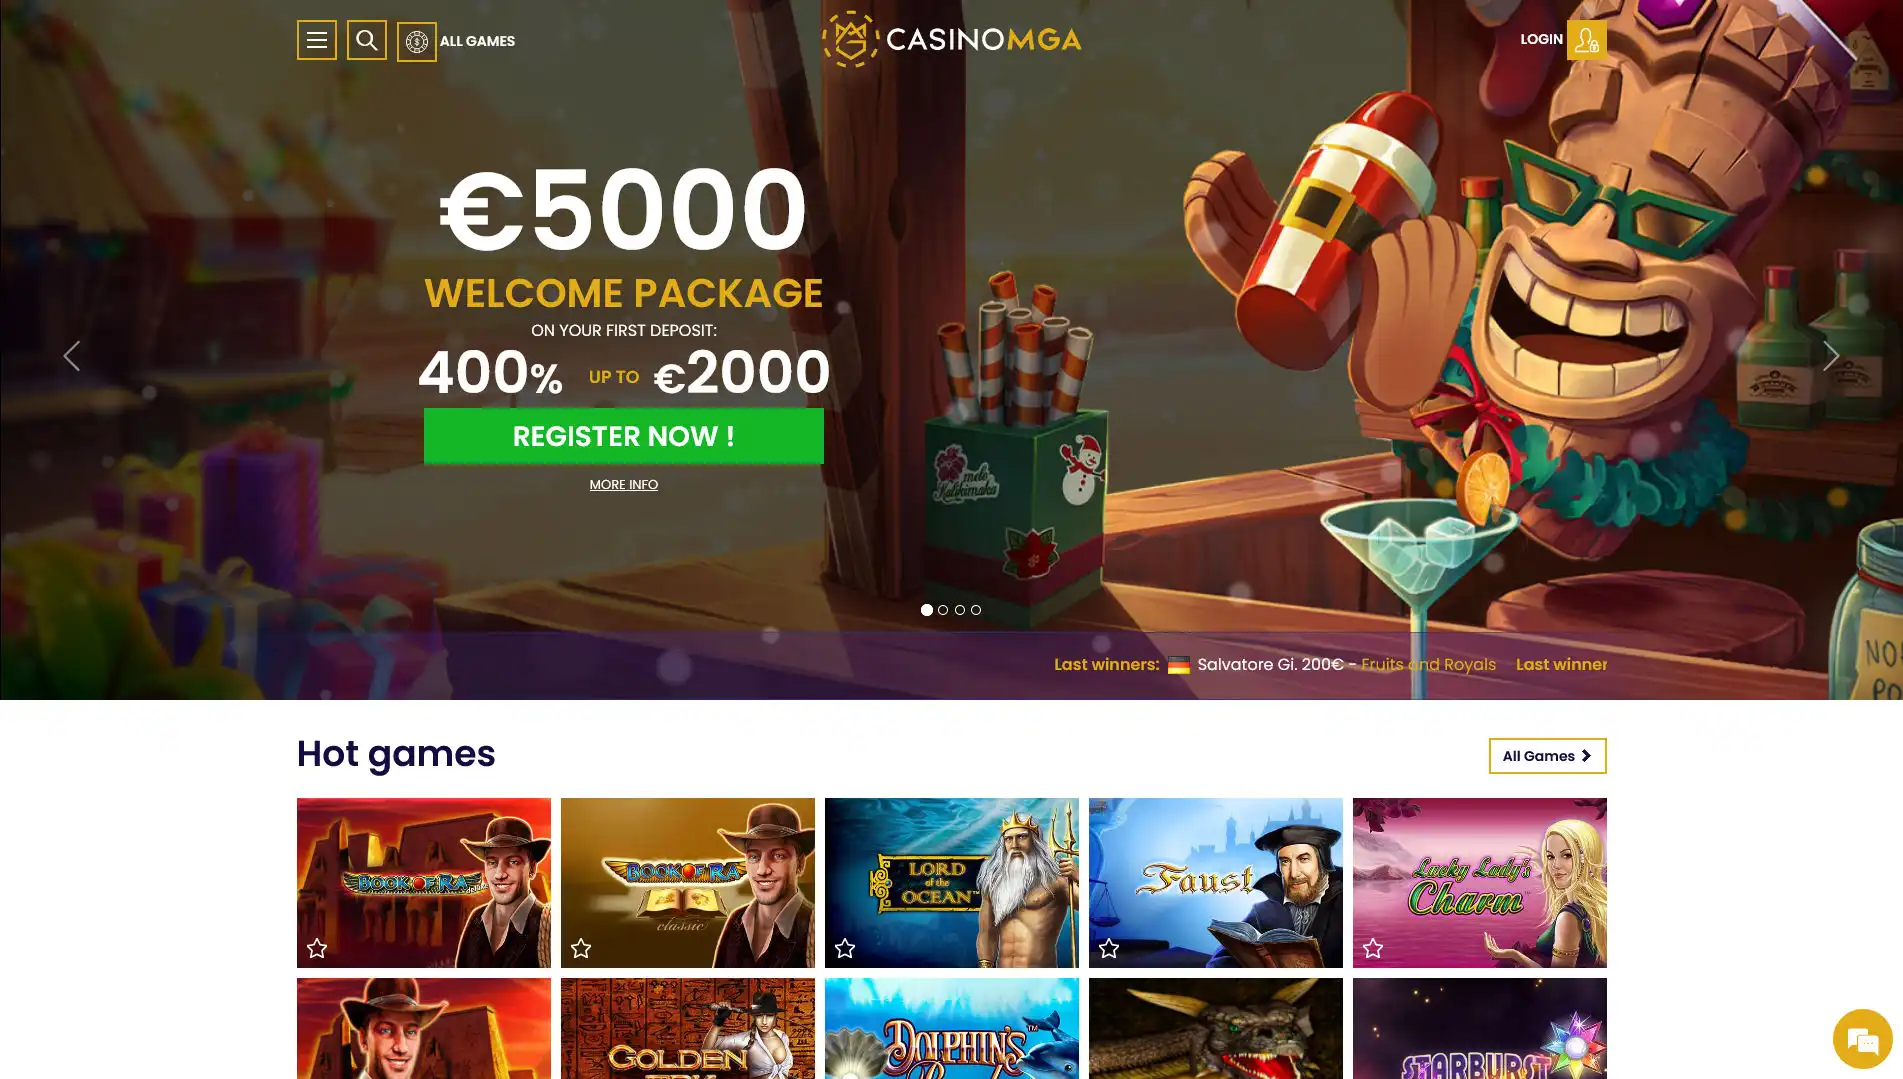Screen dimensions: 1903x1079
Task: Select the second carousel slide dot
Action: point(943,610)
